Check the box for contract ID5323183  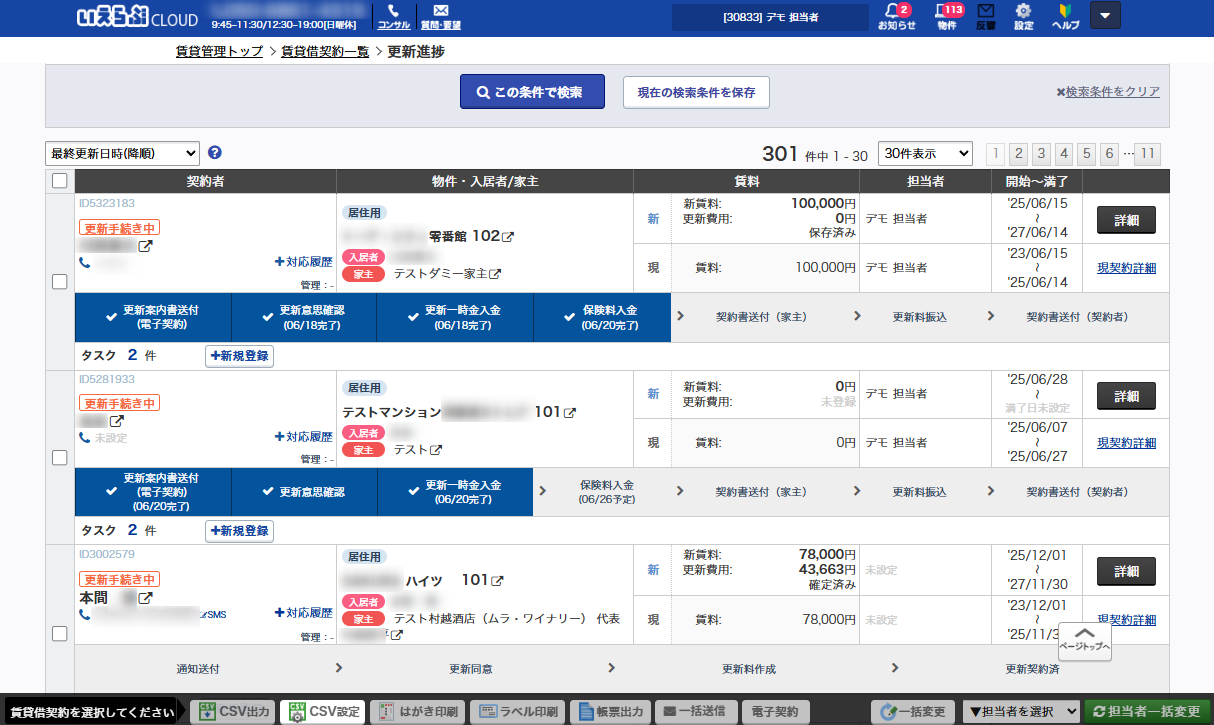point(59,282)
